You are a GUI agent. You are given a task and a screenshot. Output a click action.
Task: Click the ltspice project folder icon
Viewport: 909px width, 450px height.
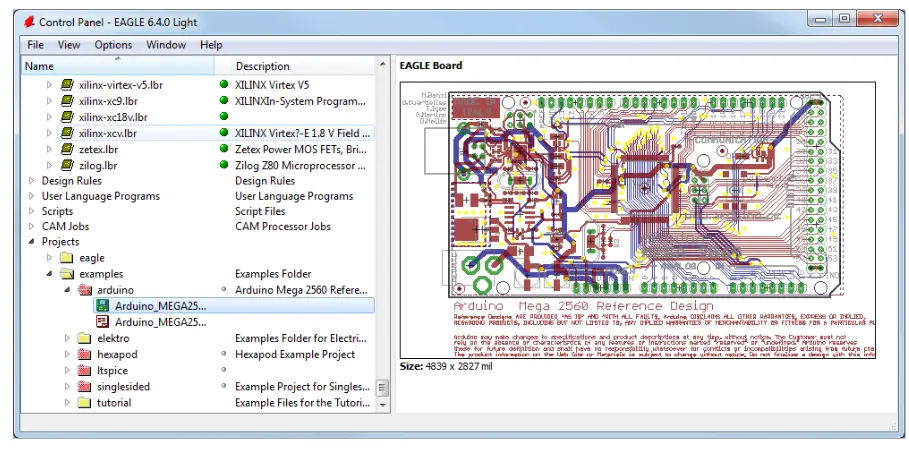pos(85,371)
